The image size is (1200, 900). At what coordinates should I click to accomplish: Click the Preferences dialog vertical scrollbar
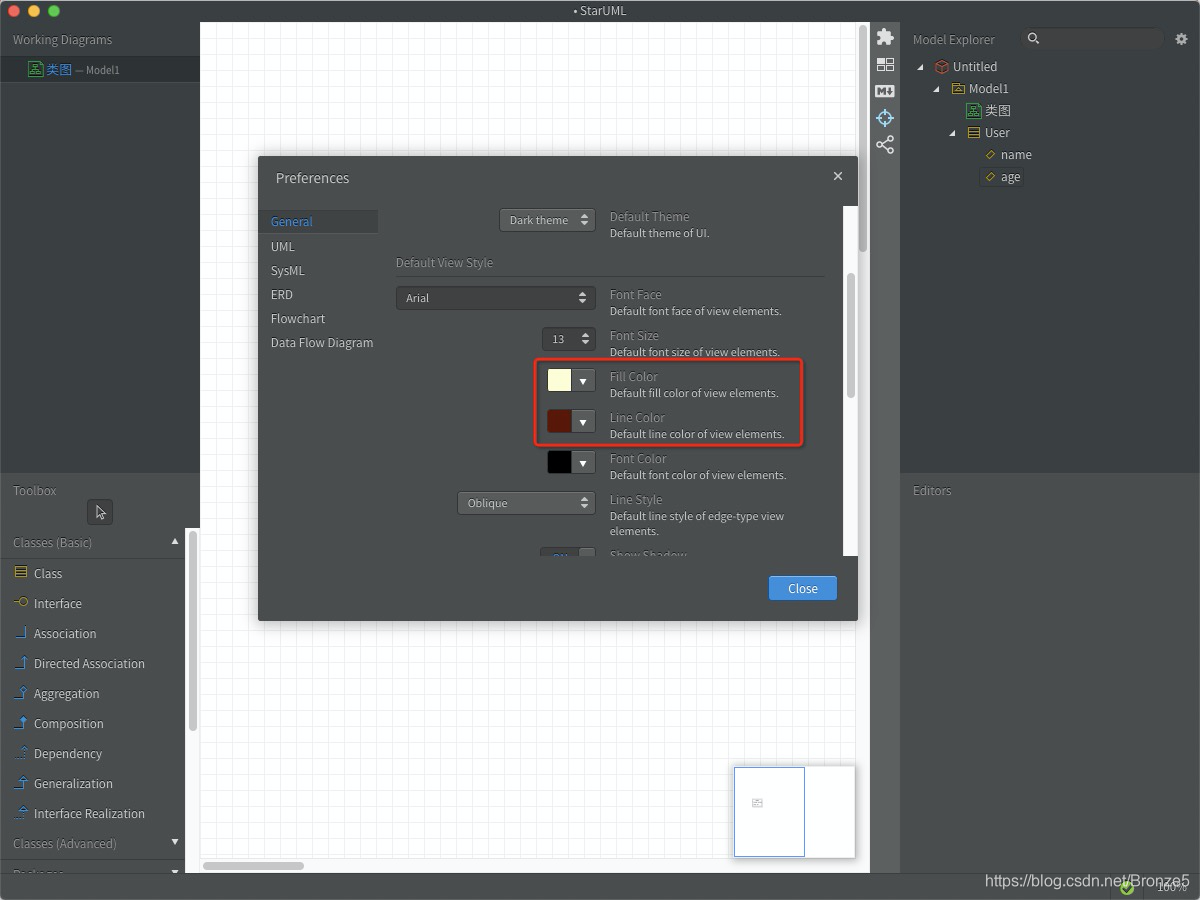tap(851, 335)
